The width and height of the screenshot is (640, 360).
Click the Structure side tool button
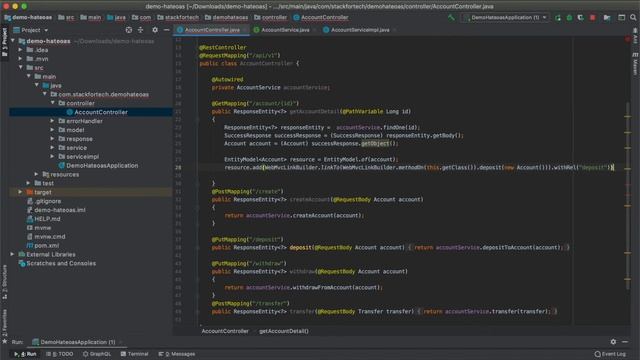(x=4, y=283)
